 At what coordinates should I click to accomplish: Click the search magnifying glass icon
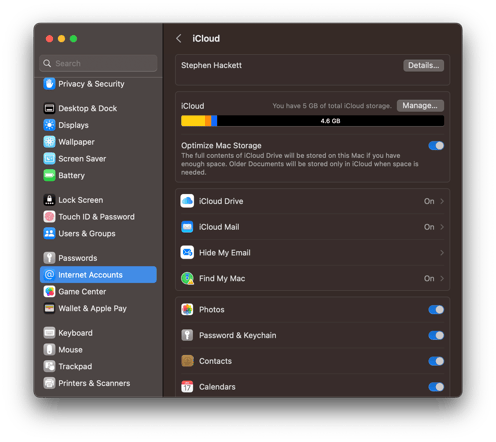47,63
